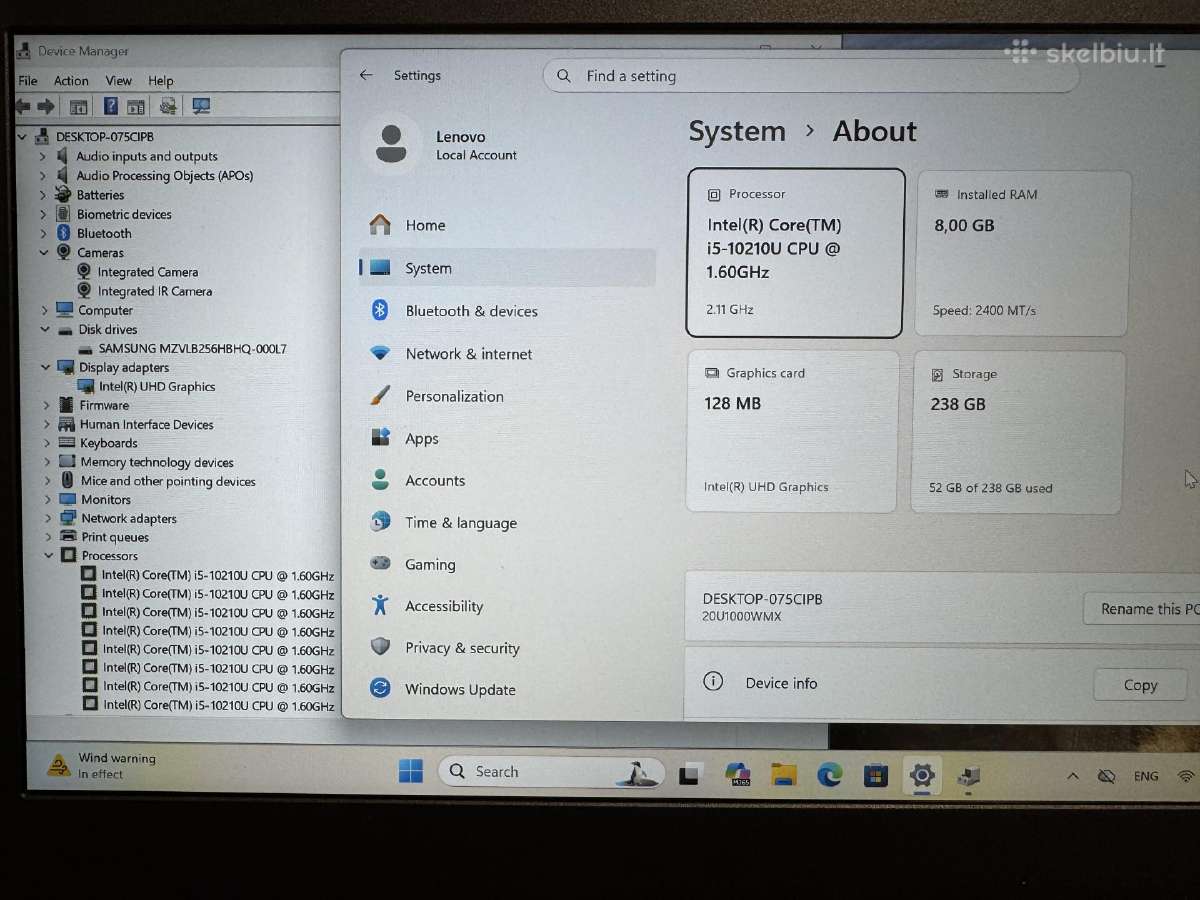Select SAMSUNG MZVLB256HBHQ-000L7 disk

pos(192,348)
